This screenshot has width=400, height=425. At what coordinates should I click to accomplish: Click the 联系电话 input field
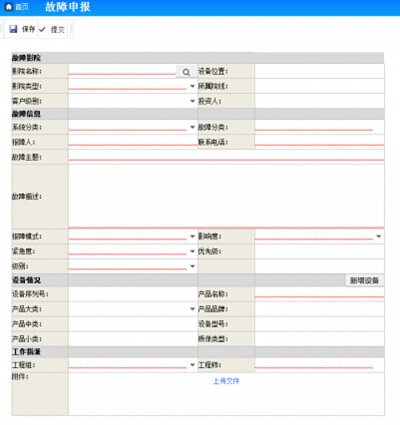pyautogui.click(x=319, y=142)
